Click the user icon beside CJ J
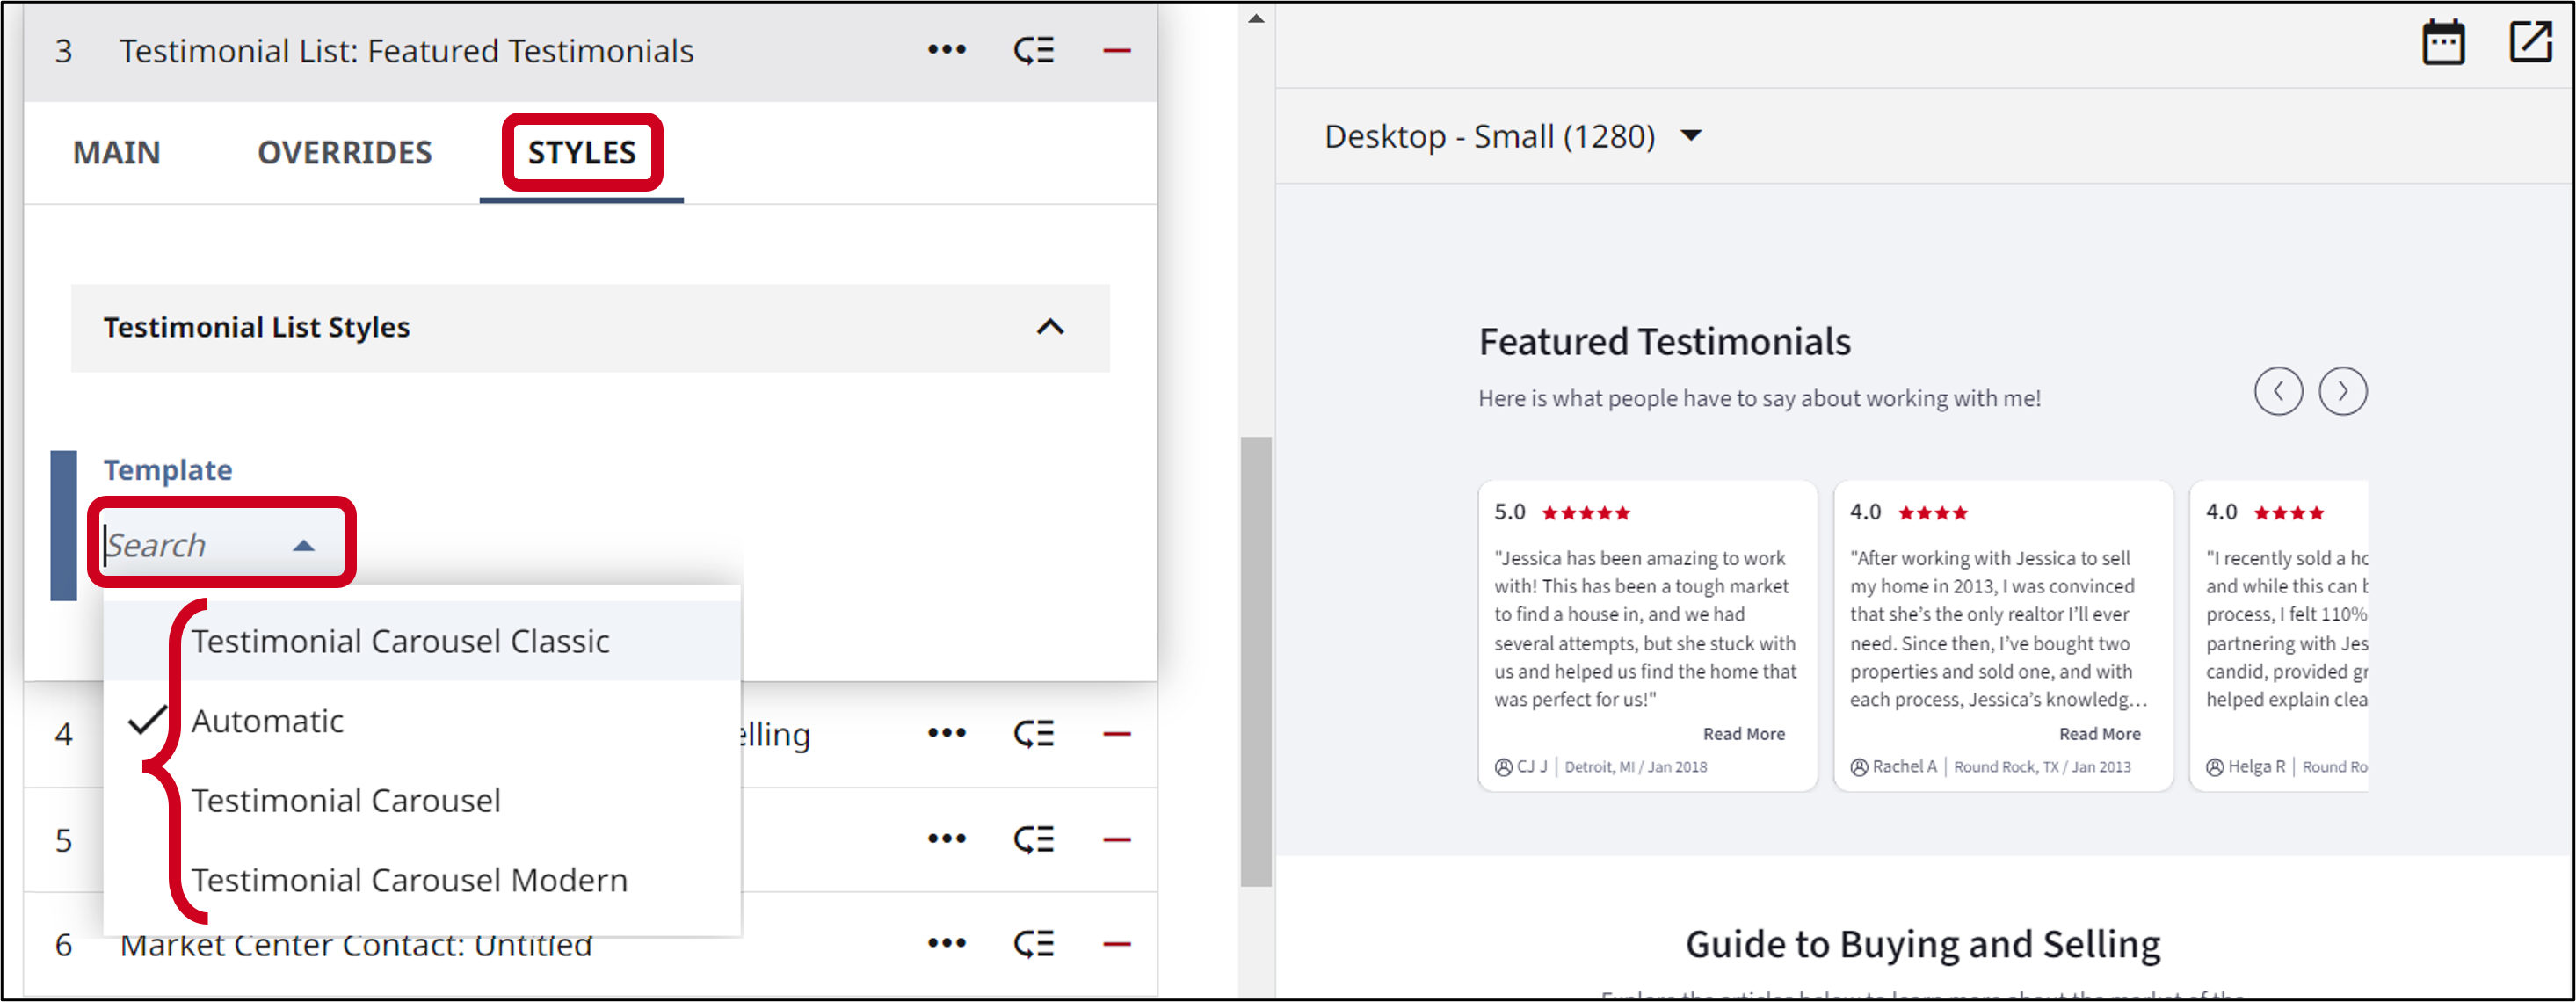Screen dimensions: 2576x1002 [x=1503, y=767]
